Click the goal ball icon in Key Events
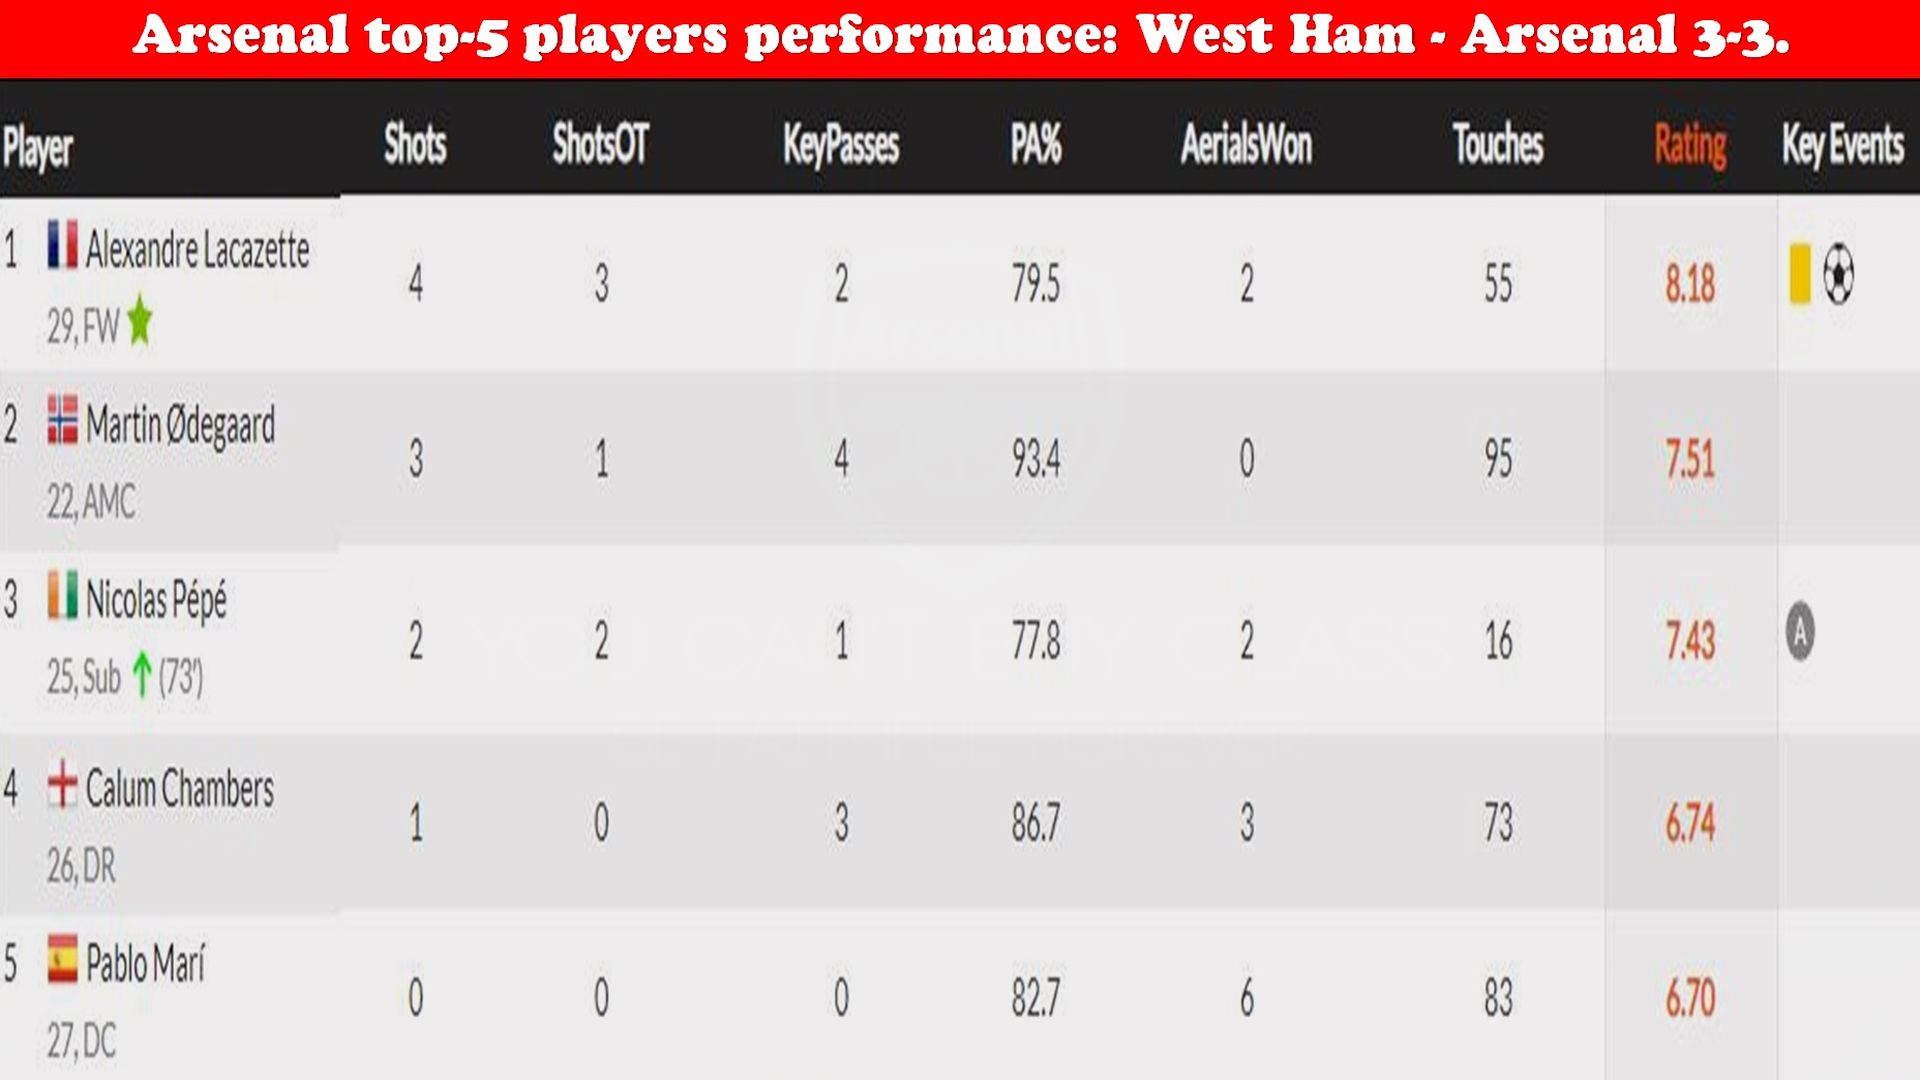 pyautogui.click(x=1838, y=274)
